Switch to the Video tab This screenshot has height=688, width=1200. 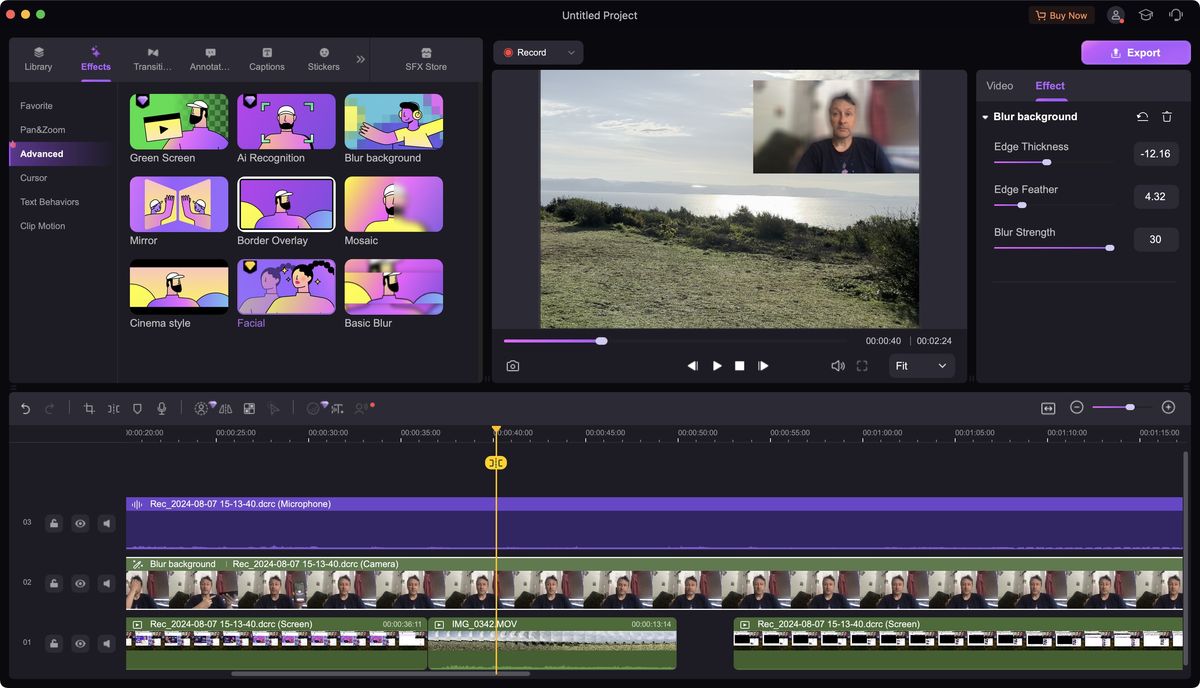point(999,86)
